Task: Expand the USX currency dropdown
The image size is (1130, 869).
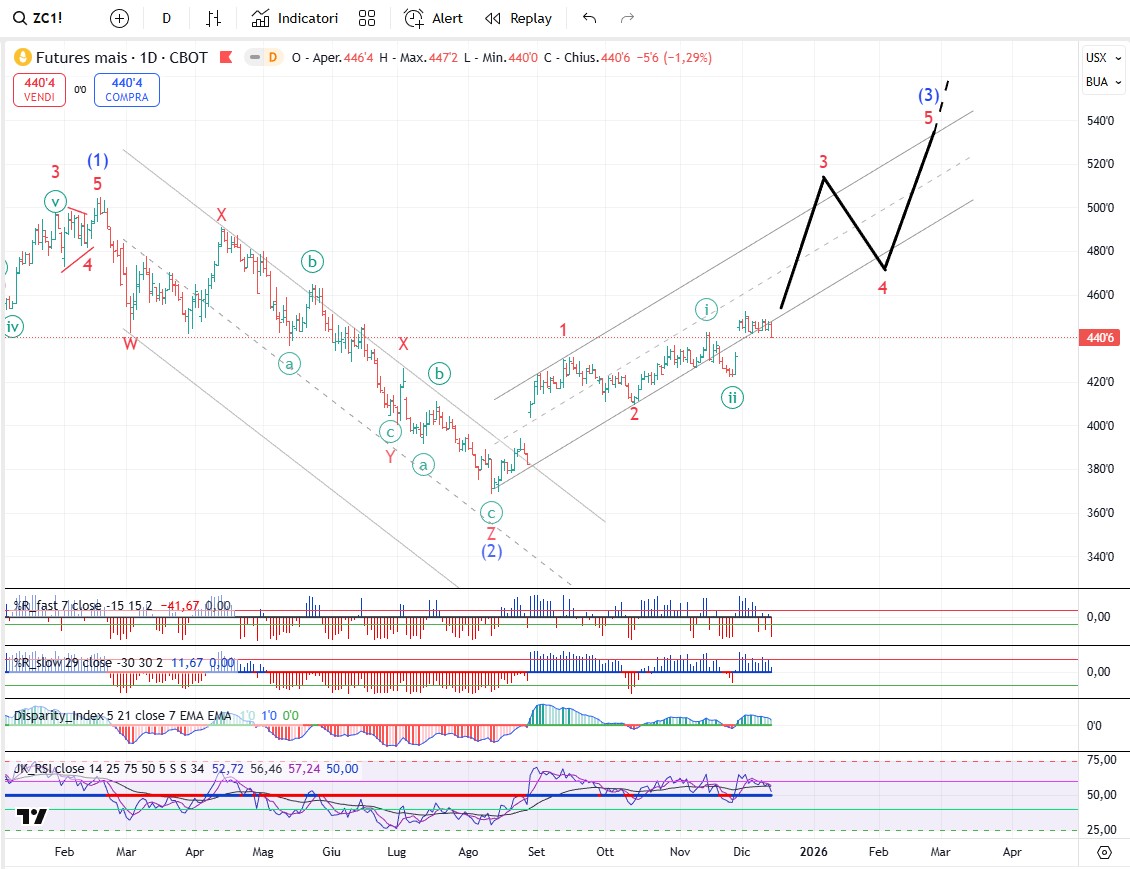Action: [1096, 57]
